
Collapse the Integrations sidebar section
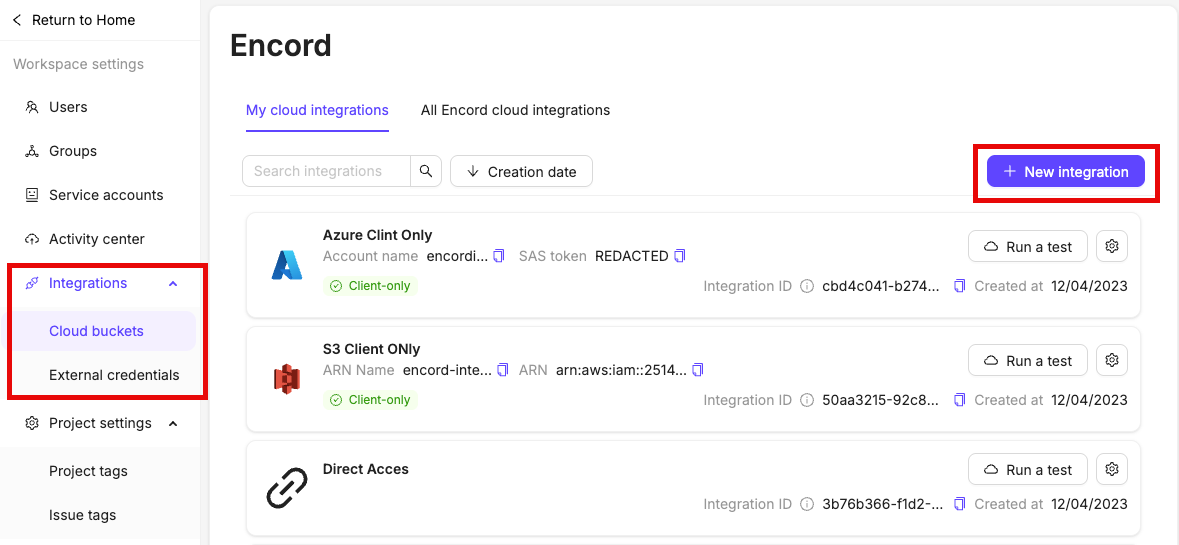[173, 283]
